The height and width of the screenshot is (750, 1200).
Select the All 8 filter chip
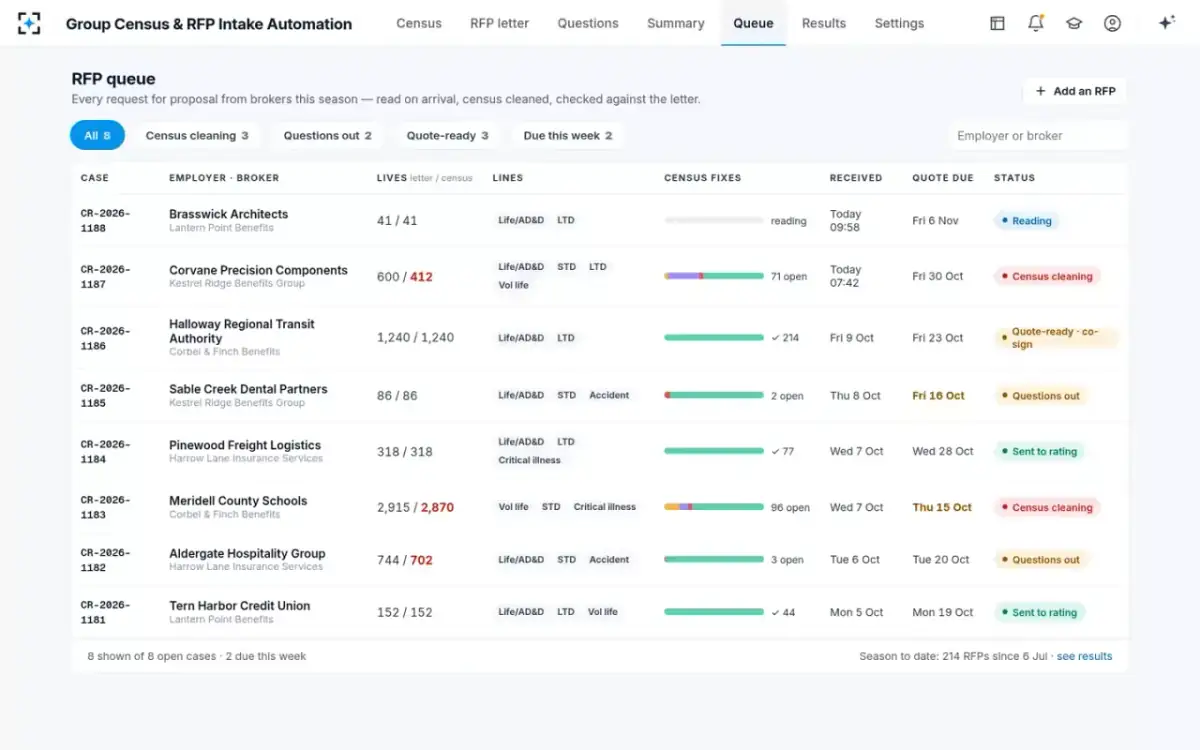tap(97, 136)
